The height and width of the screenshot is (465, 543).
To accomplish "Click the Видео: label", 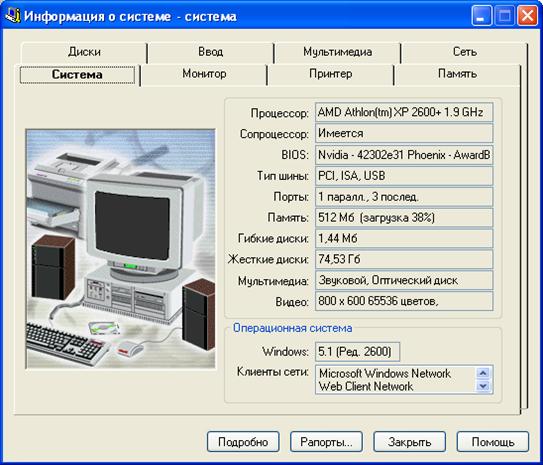I will 292,302.
